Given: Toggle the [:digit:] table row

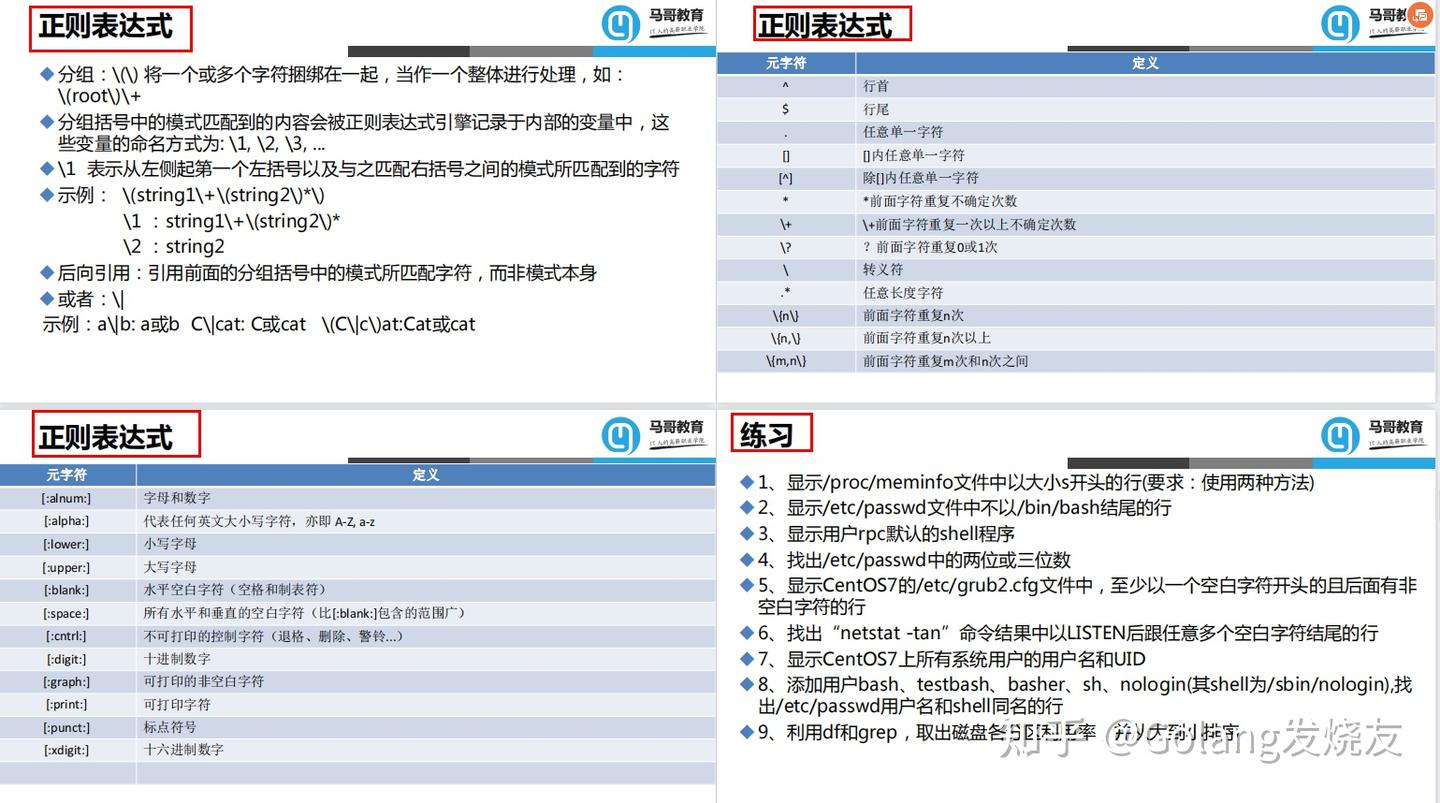Looking at the screenshot, I should (x=360, y=658).
